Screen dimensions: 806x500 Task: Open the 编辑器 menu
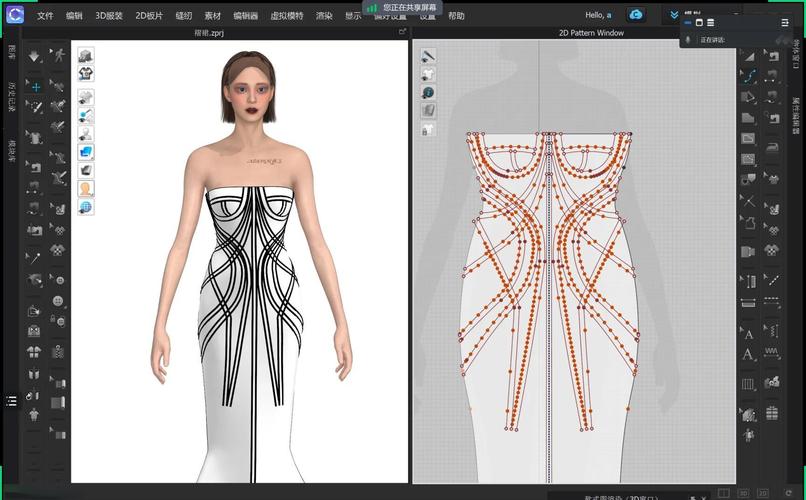(246, 16)
